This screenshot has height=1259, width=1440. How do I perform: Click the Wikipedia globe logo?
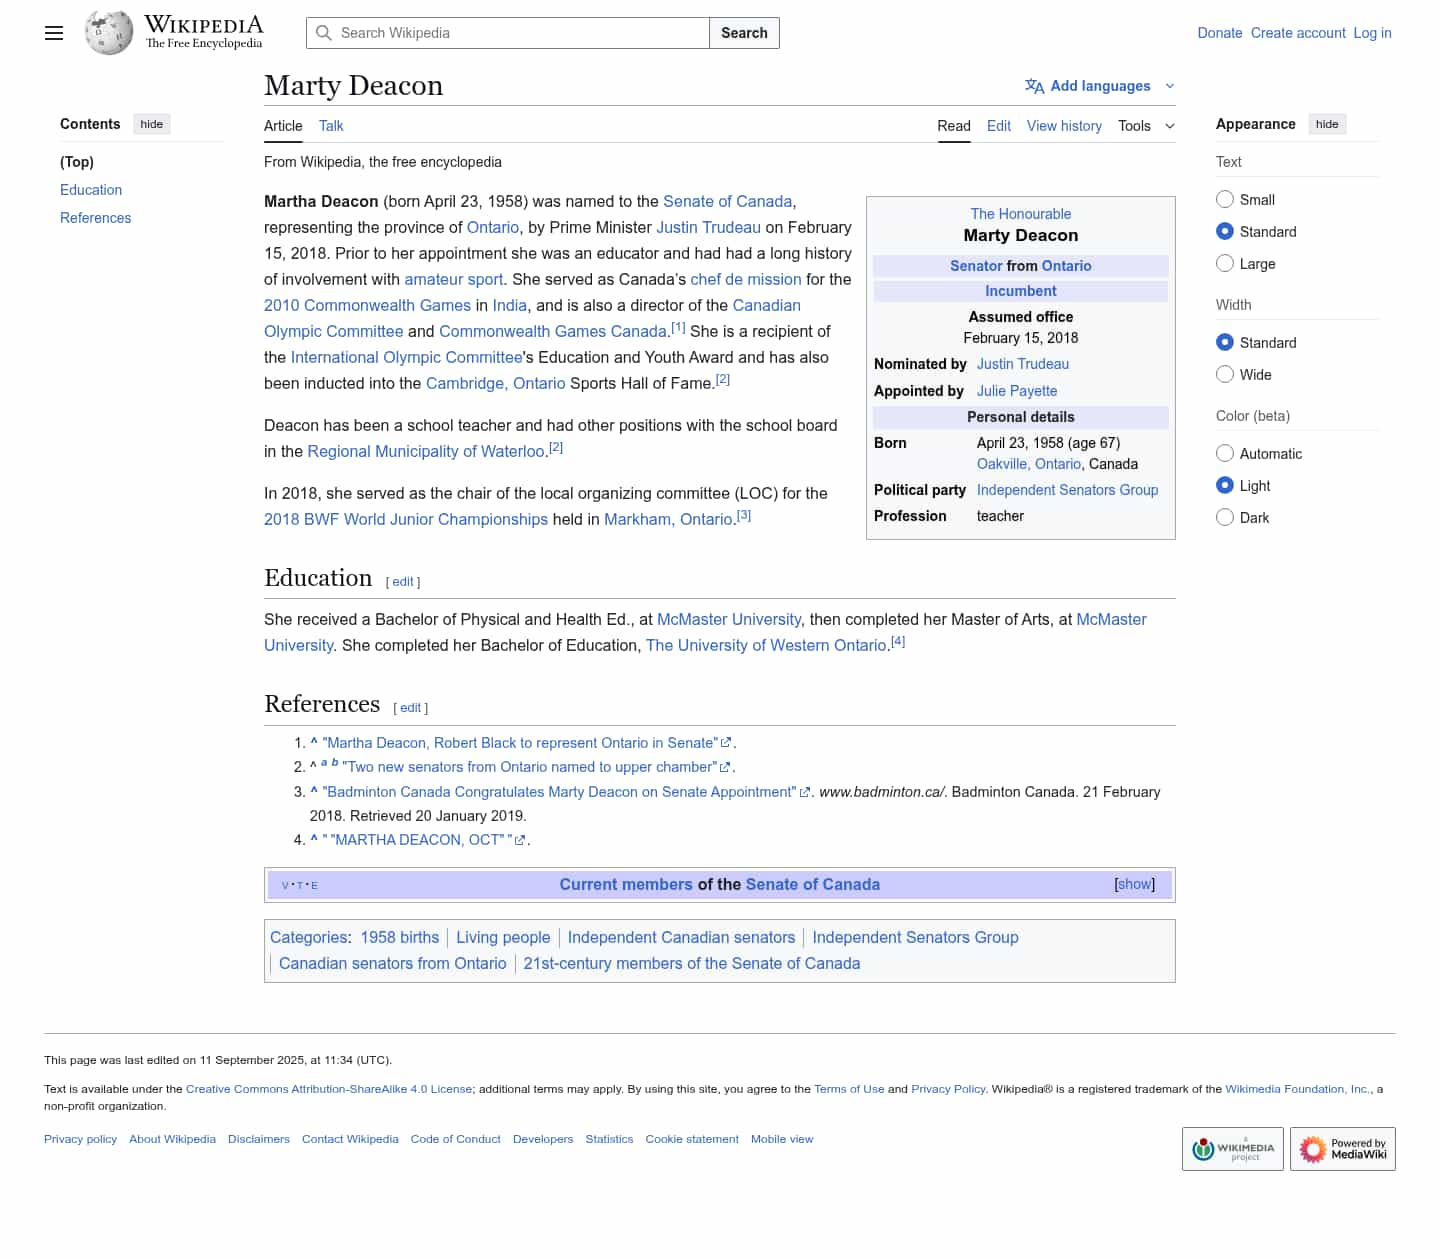[109, 33]
